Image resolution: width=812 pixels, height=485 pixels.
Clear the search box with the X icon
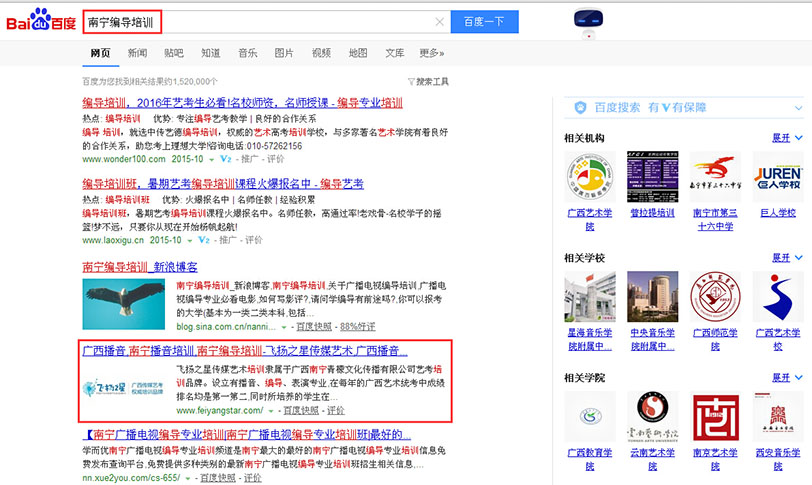pyautogui.click(x=440, y=22)
